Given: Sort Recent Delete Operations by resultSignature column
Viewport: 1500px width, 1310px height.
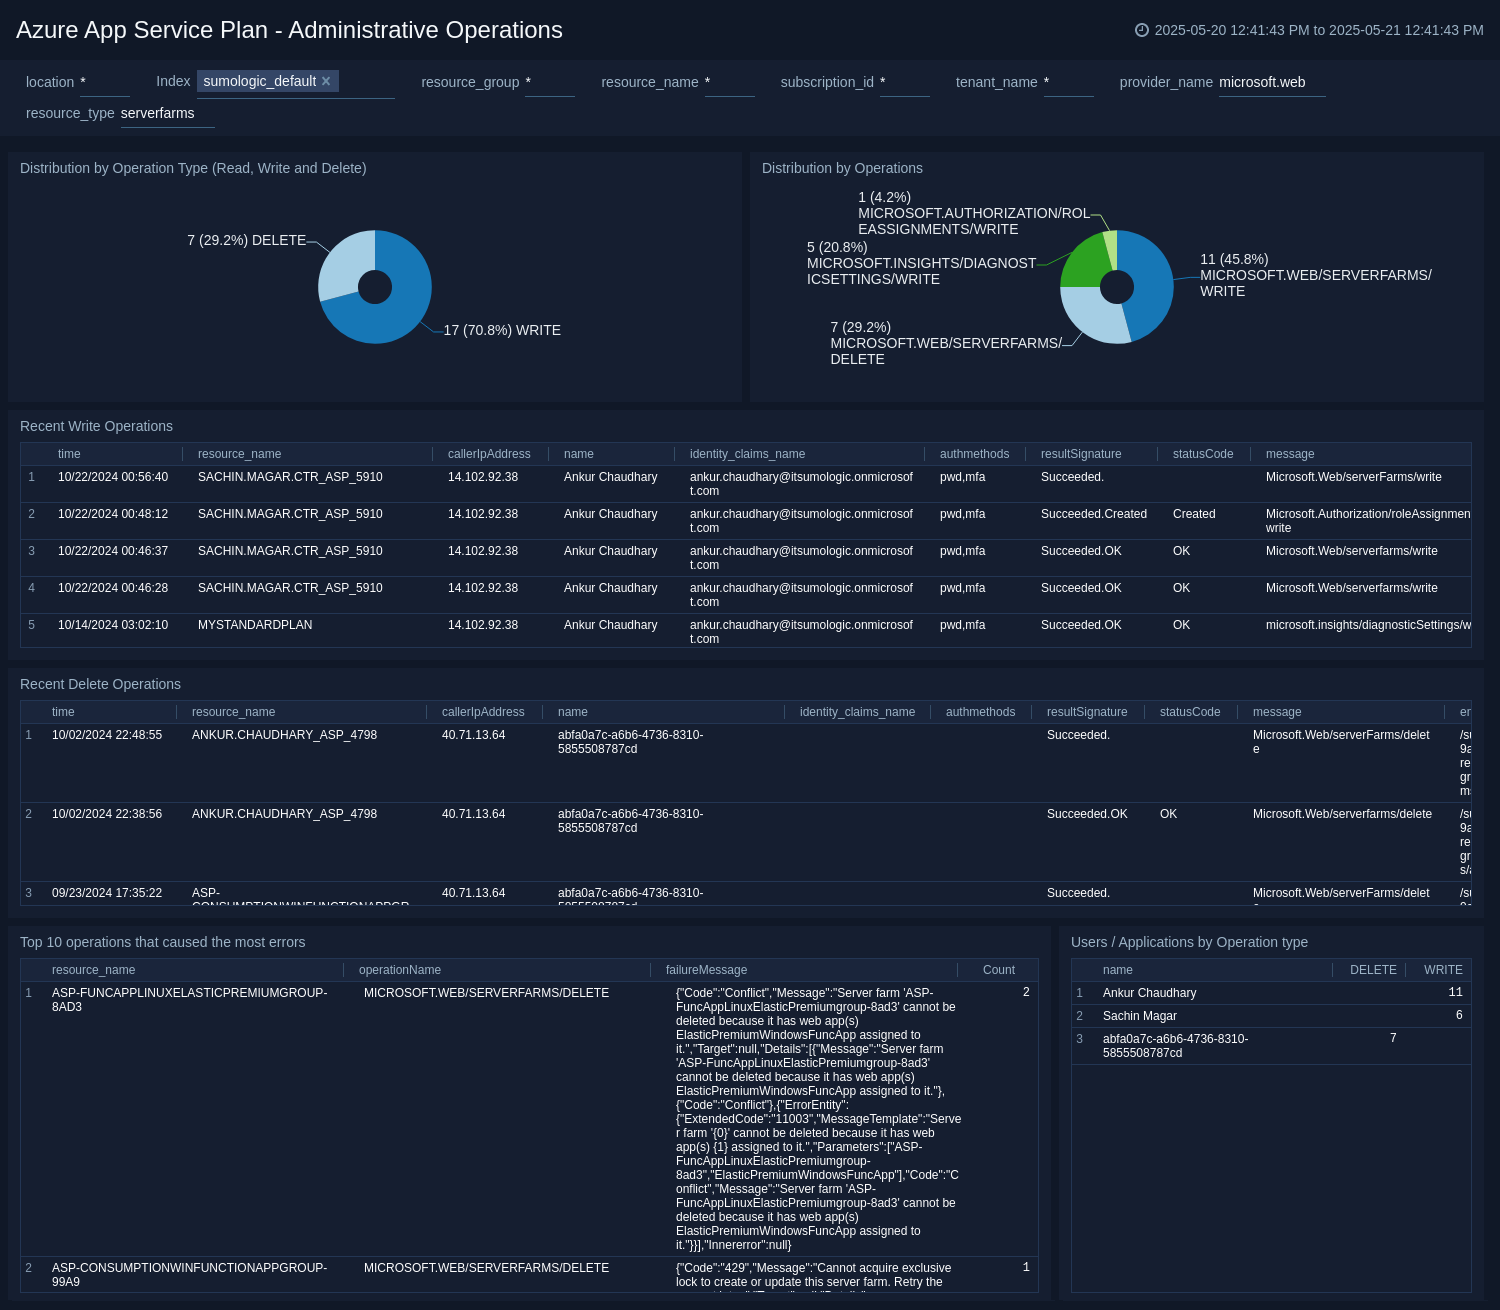Looking at the screenshot, I should pos(1087,712).
